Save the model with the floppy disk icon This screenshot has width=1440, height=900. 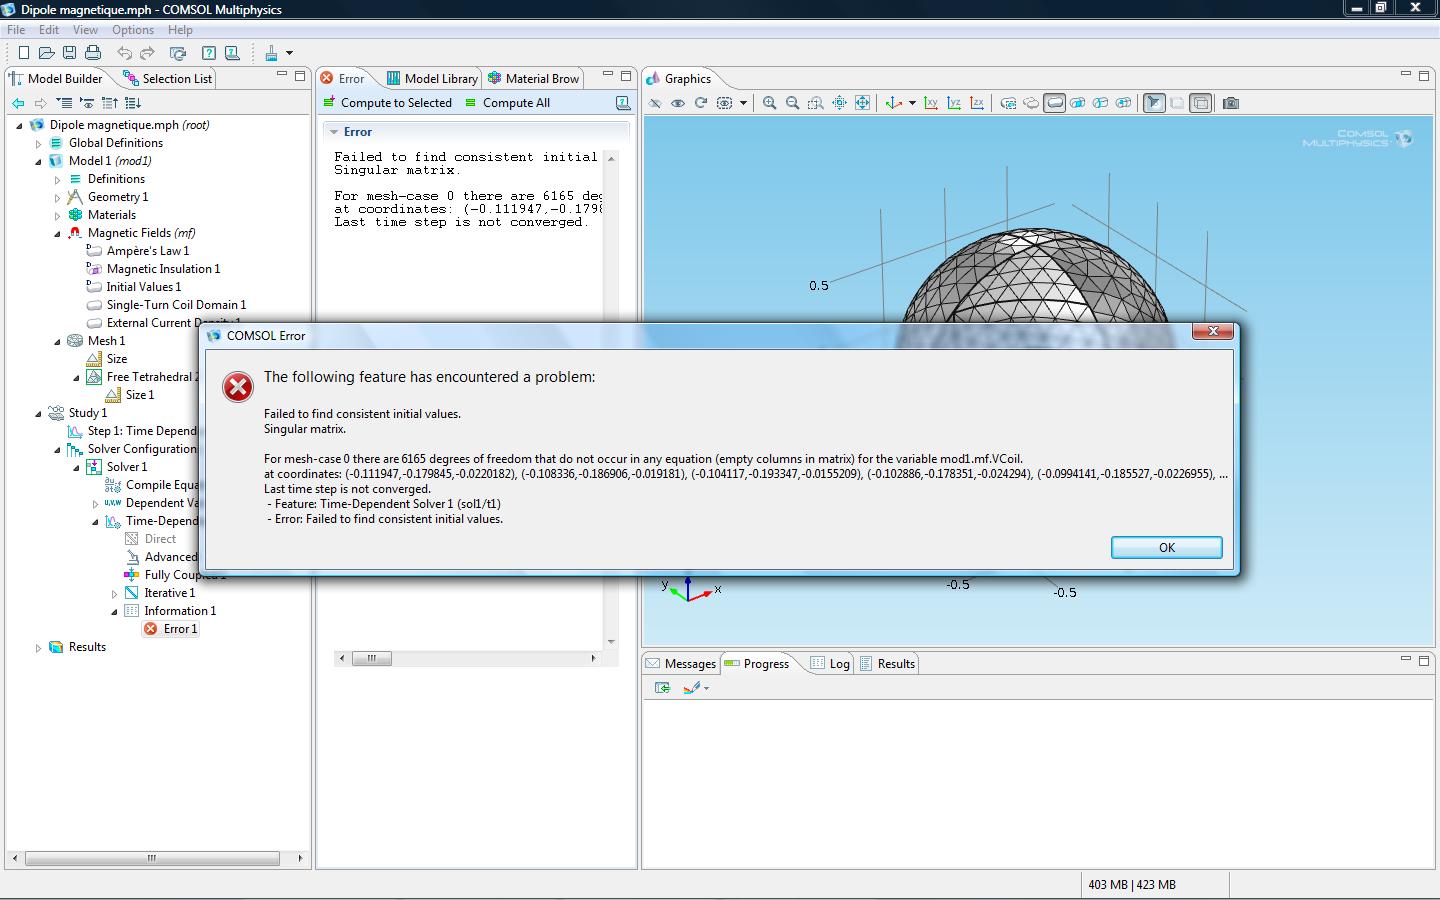[x=70, y=53]
